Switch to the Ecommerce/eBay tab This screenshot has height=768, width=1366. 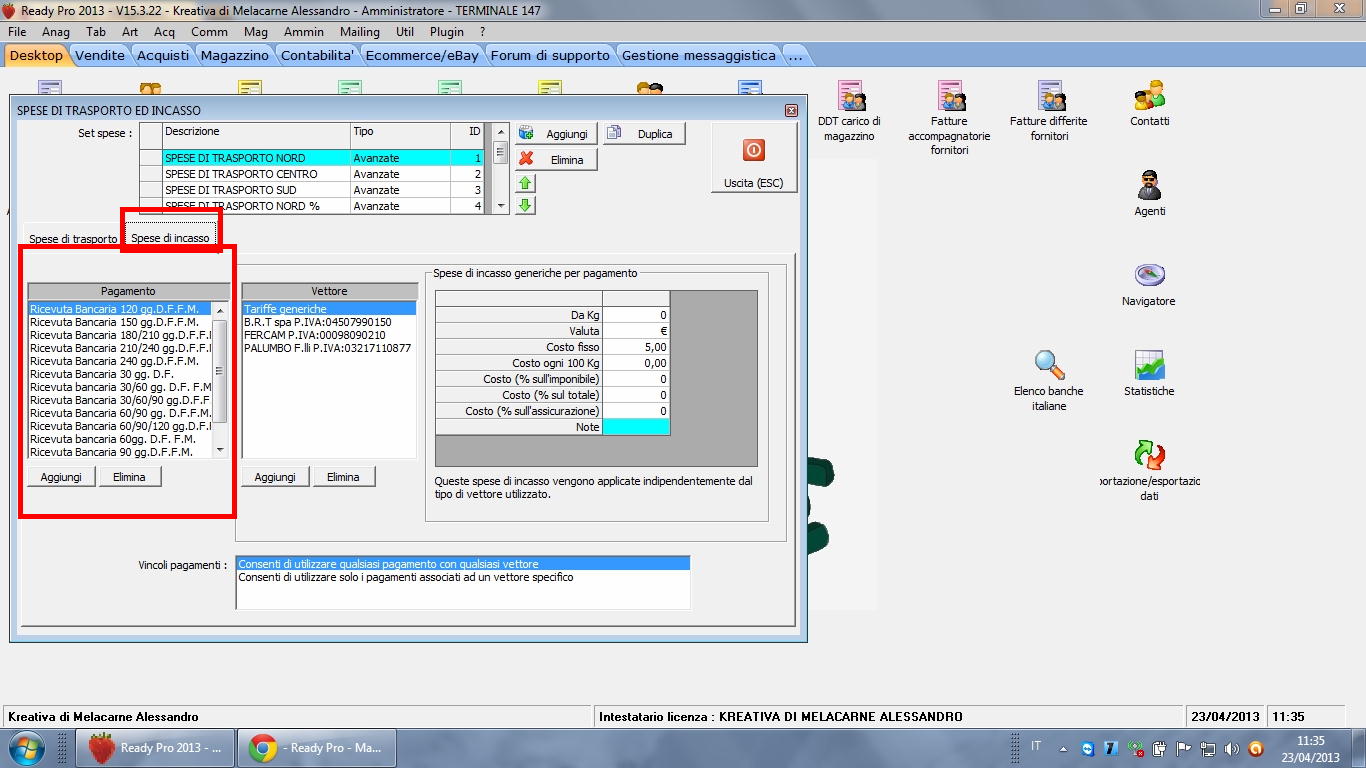pos(422,56)
